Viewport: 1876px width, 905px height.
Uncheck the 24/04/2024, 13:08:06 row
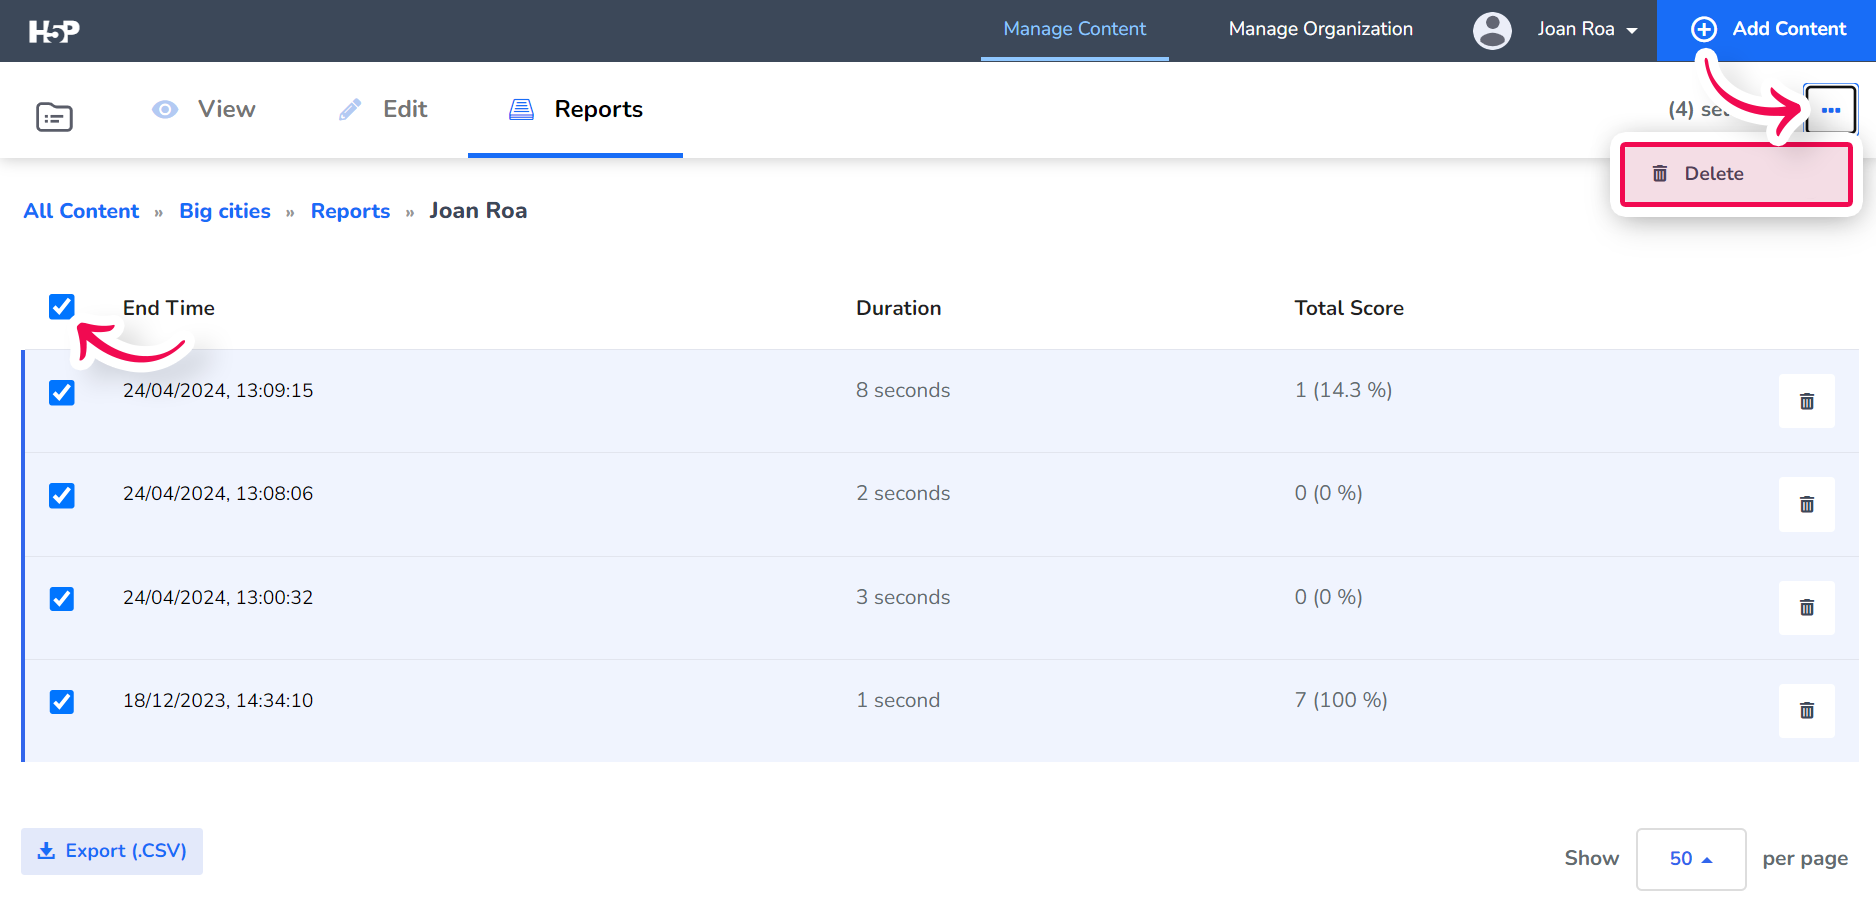click(62, 496)
